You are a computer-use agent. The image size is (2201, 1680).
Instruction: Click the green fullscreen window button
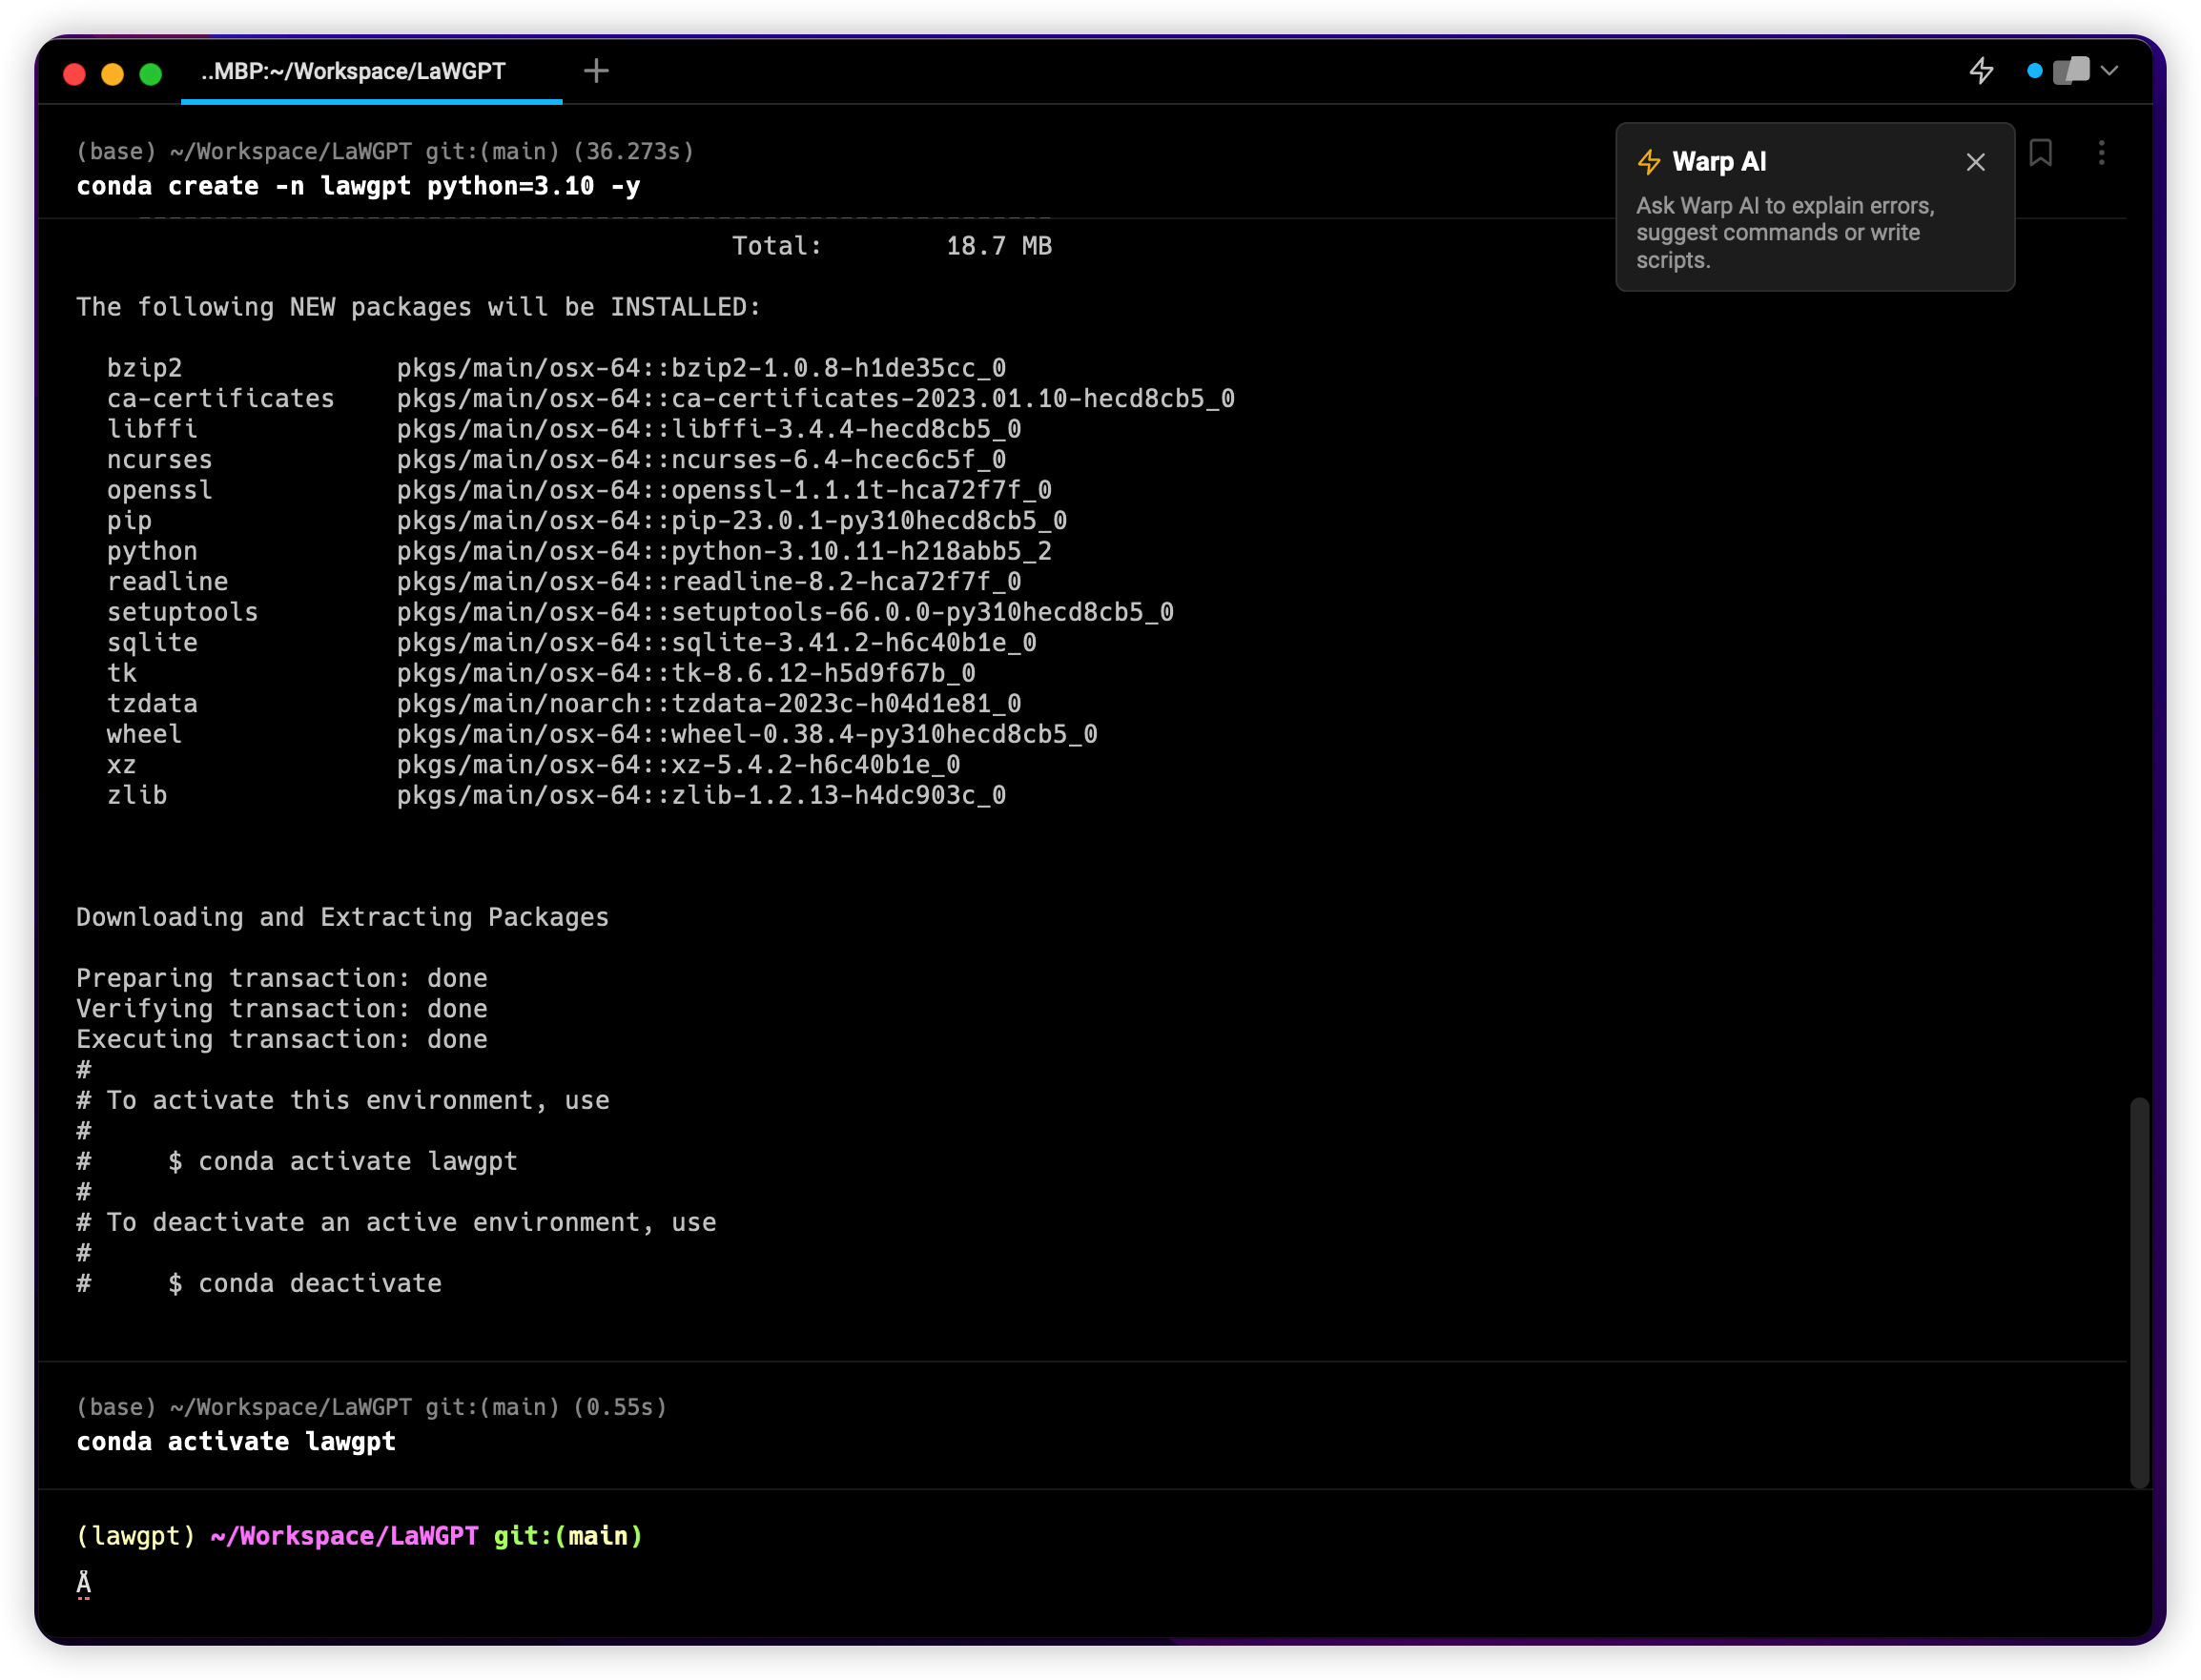(151, 74)
